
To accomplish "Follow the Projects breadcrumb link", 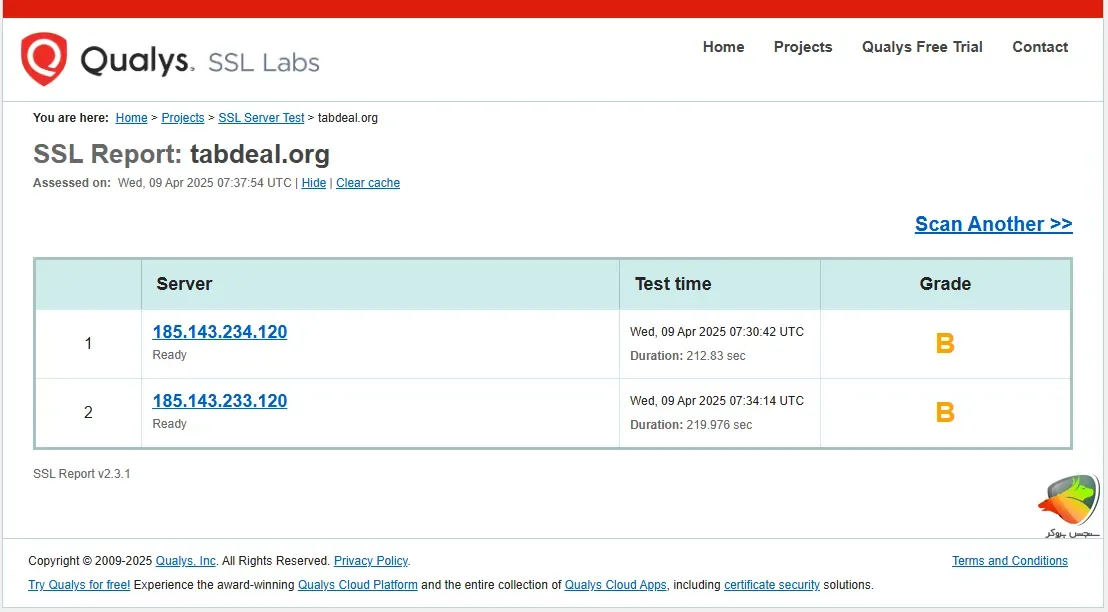I will (x=182, y=118).
